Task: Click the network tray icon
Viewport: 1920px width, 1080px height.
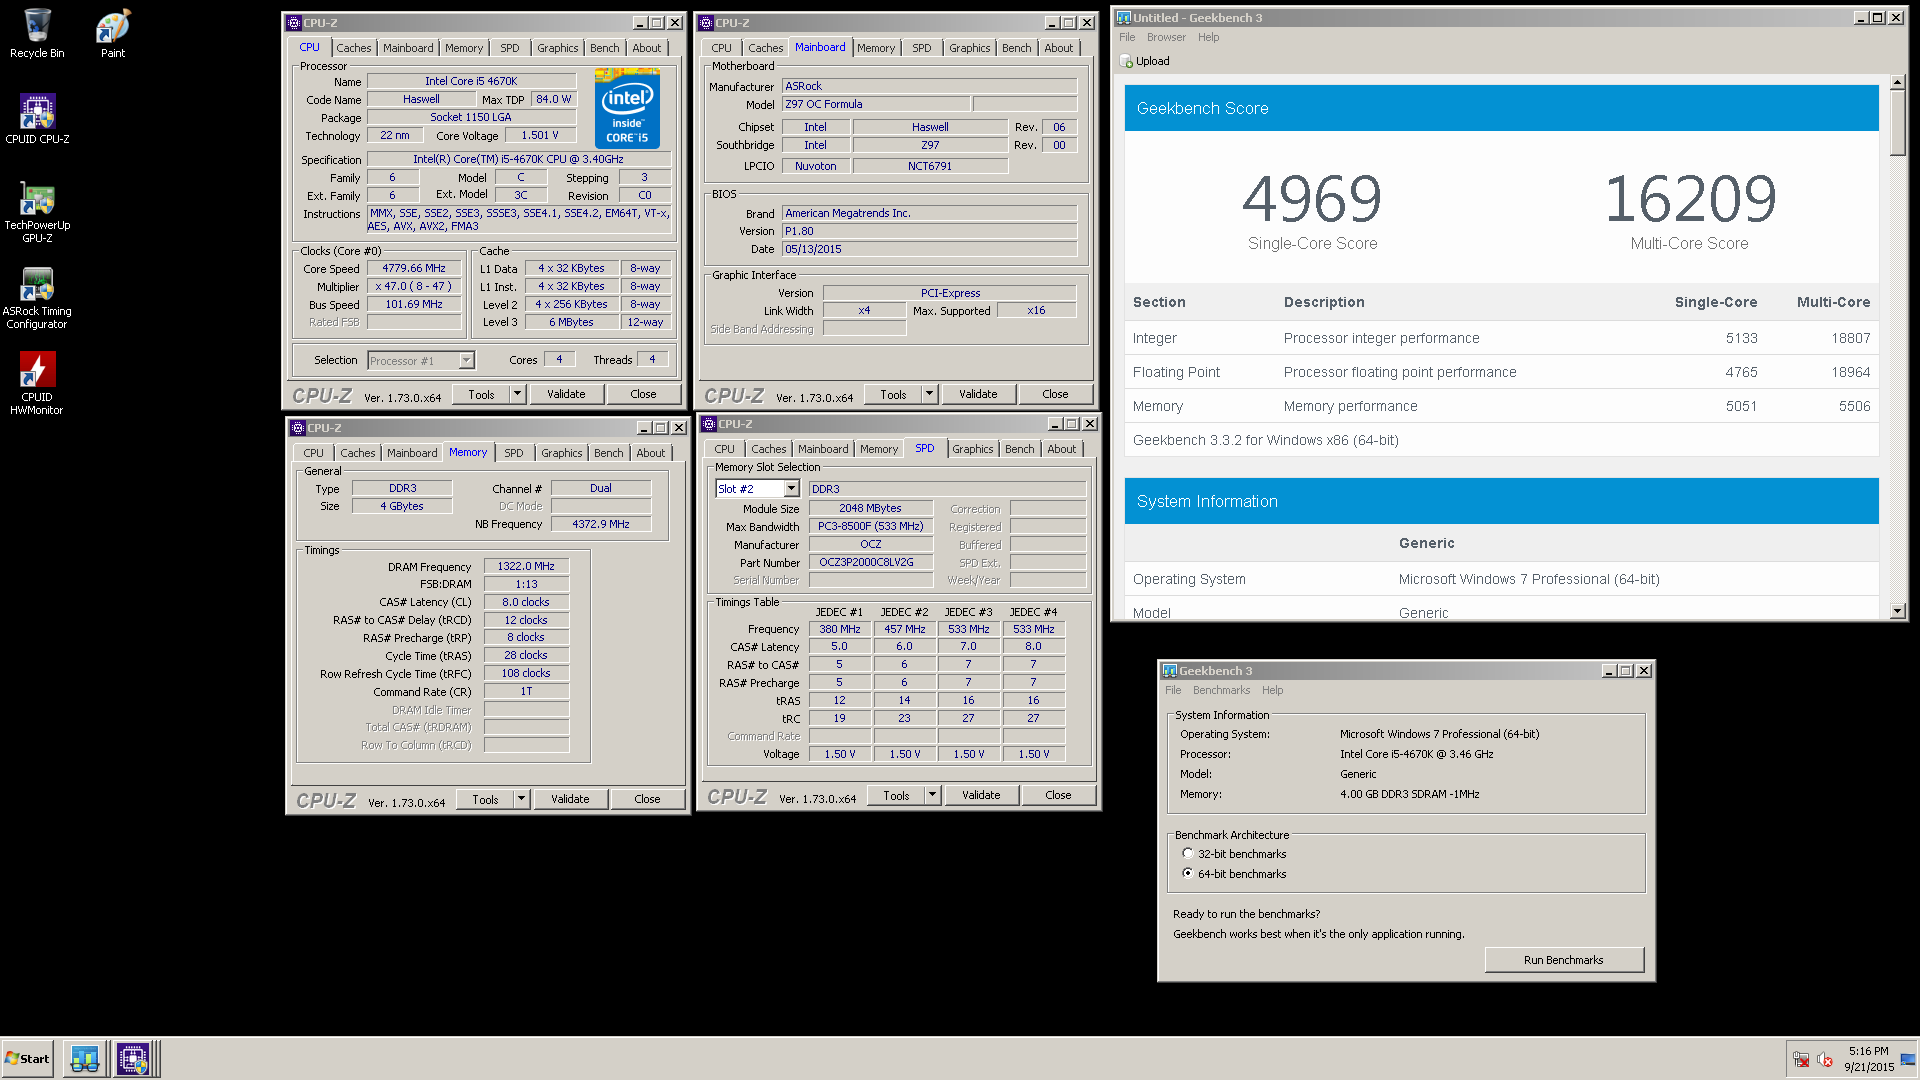Action: pyautogui.click(x=1801, y=1059)
